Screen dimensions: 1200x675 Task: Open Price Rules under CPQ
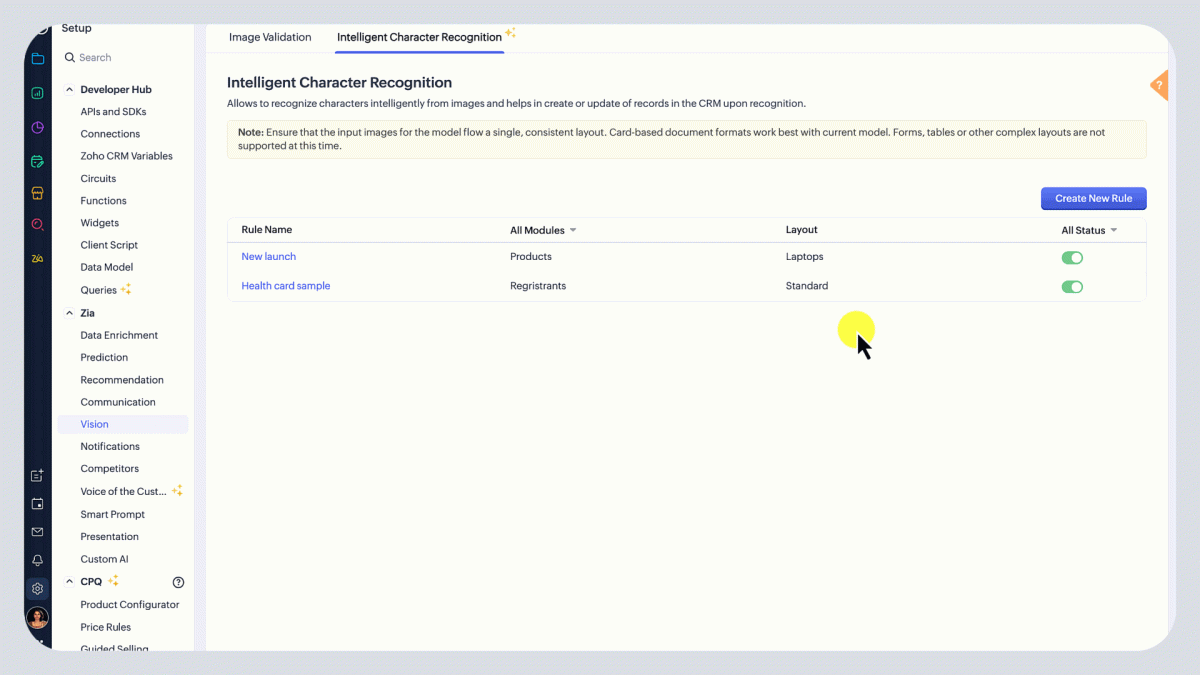click(105, 627)
